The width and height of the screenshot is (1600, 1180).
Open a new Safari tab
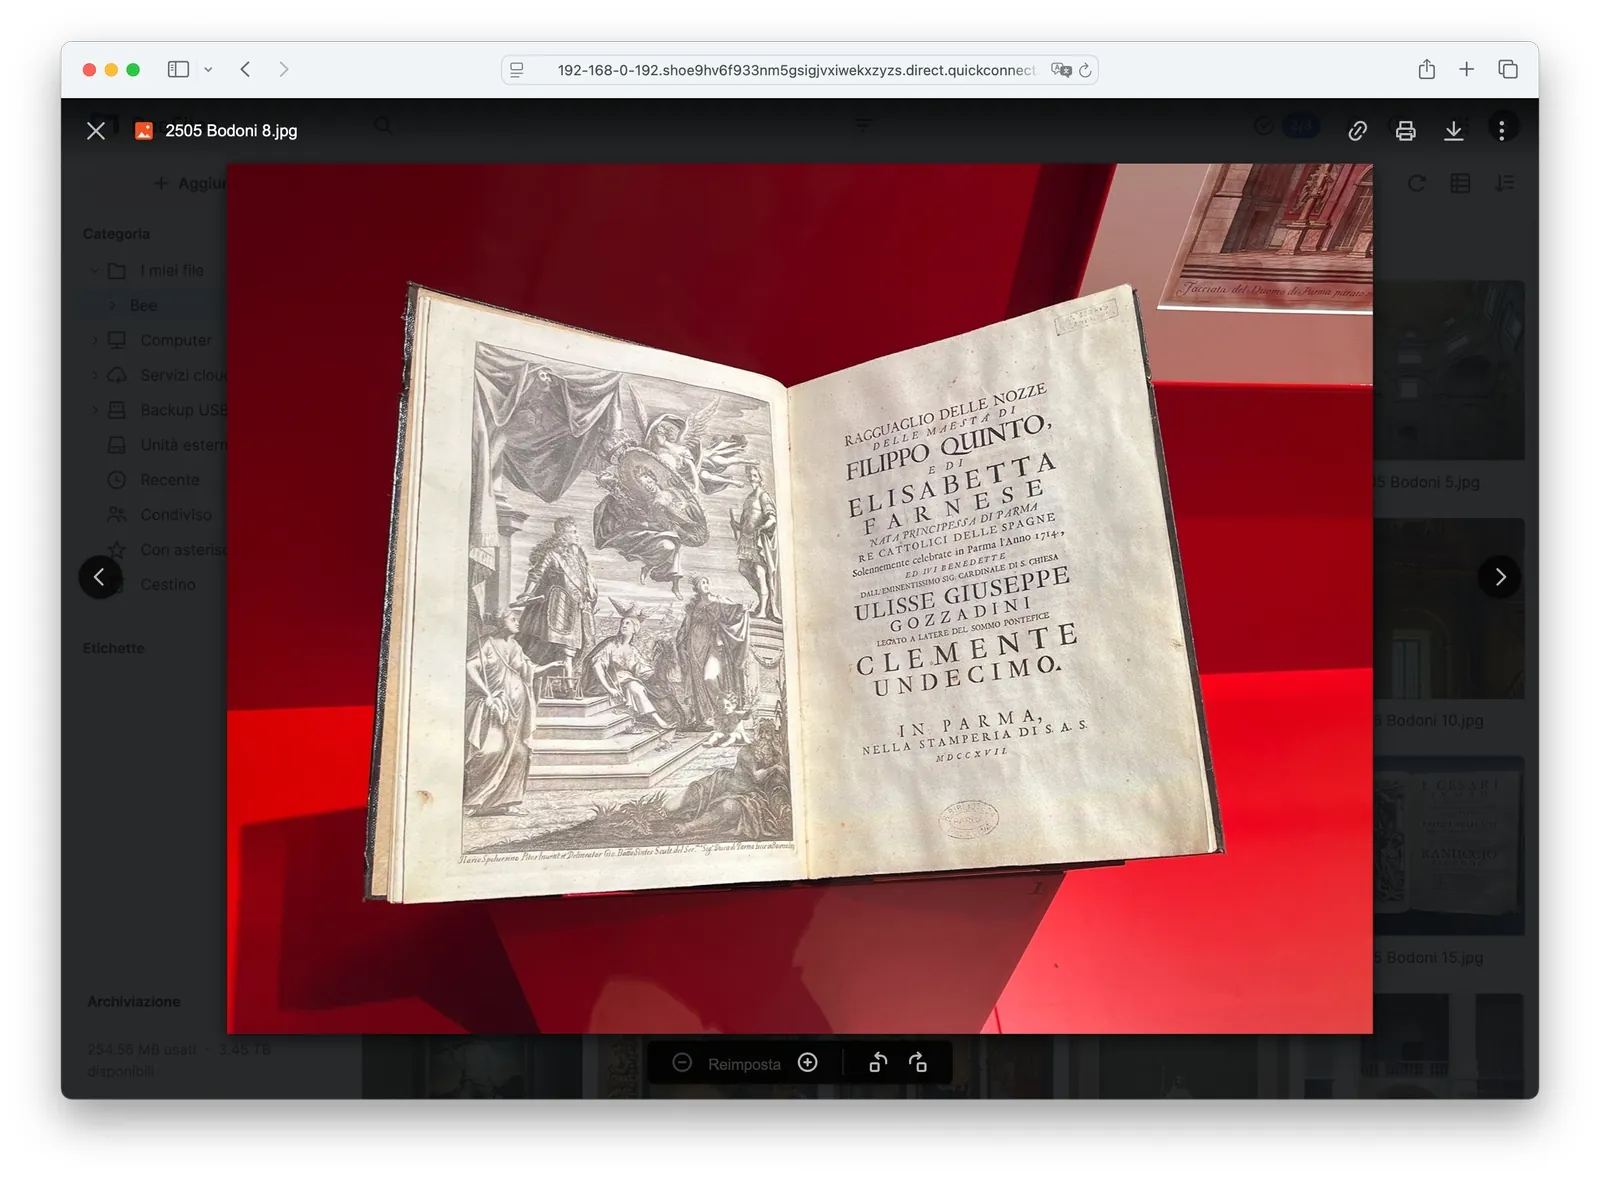coord(1466,69)
